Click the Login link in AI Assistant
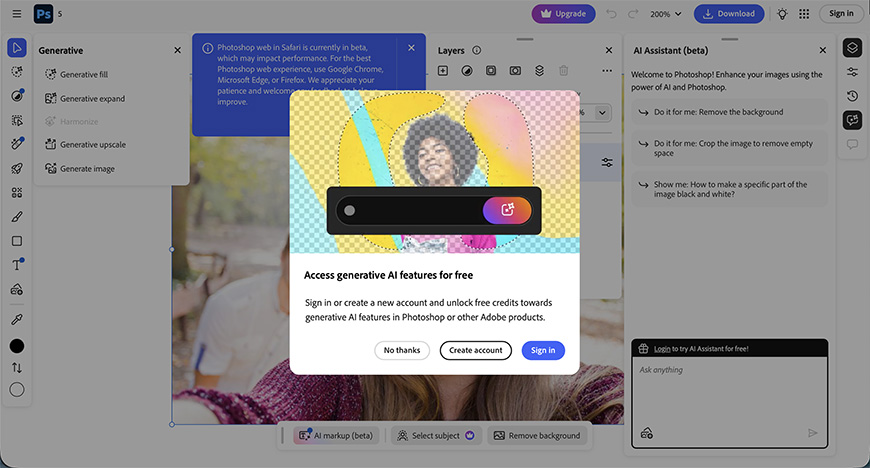This screenshot has width=870, height=468. tap(662, 349)
